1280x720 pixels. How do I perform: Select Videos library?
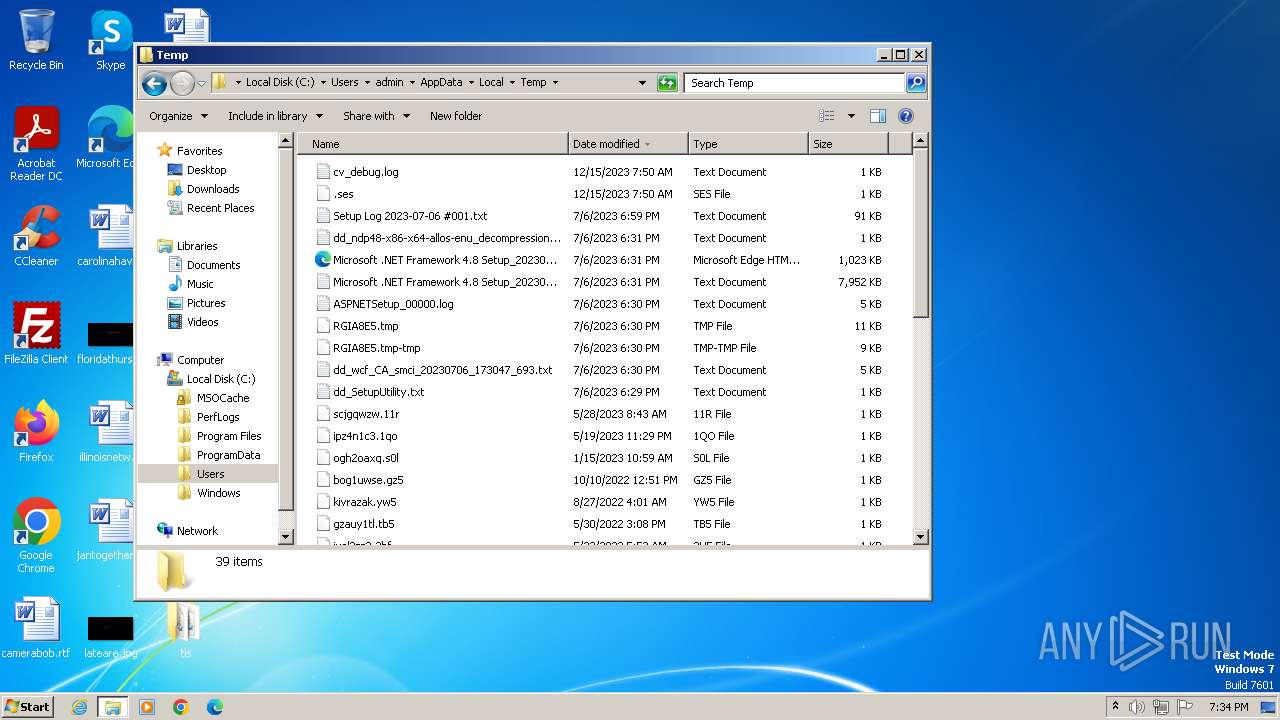click(x=202, y=322)
